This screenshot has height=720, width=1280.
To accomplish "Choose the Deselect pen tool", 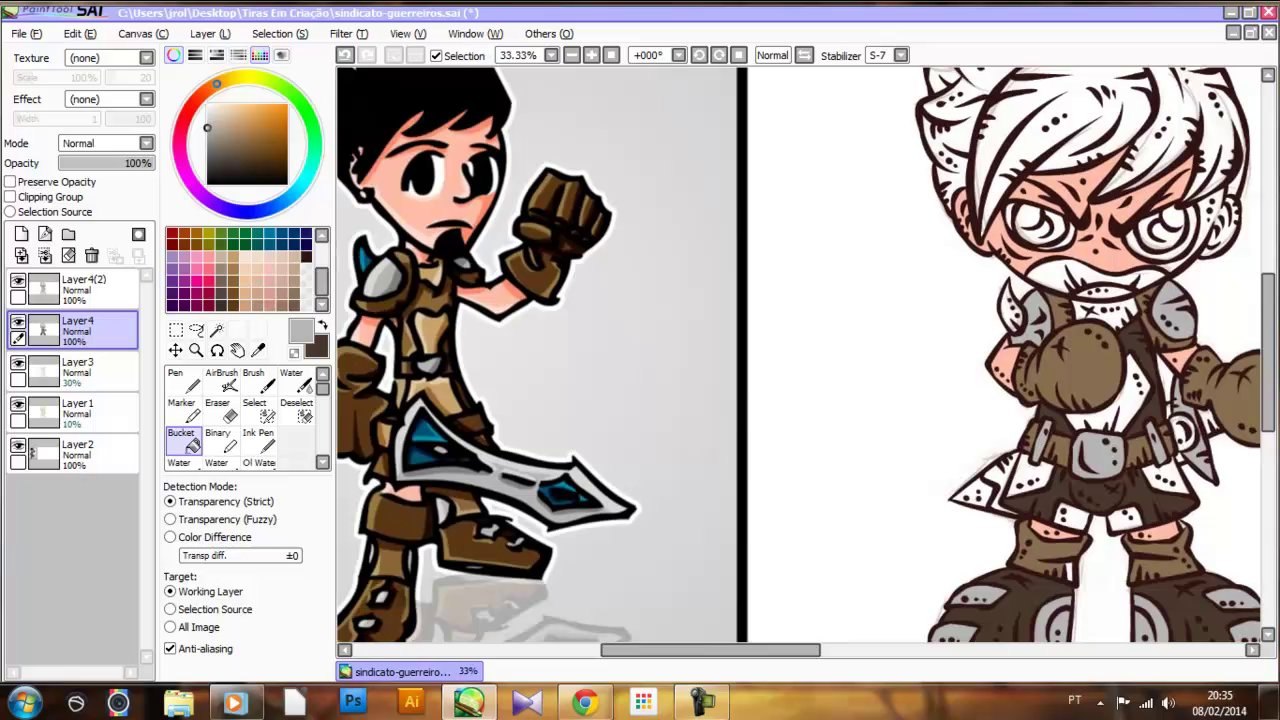I will (x=295, y=411).
